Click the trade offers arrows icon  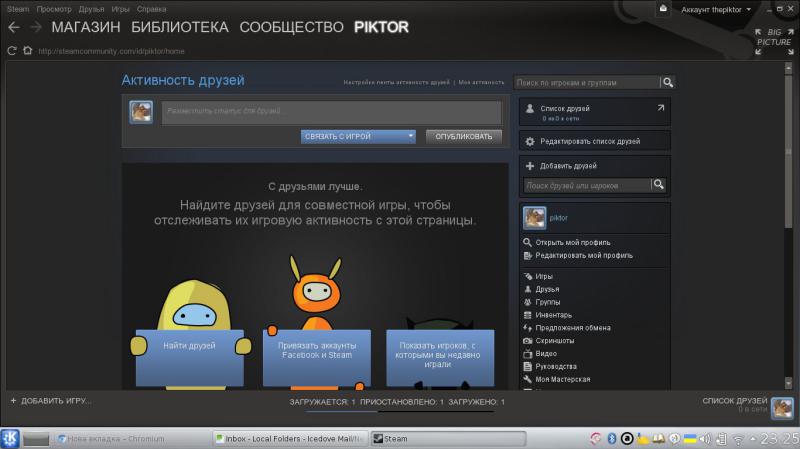528,328
